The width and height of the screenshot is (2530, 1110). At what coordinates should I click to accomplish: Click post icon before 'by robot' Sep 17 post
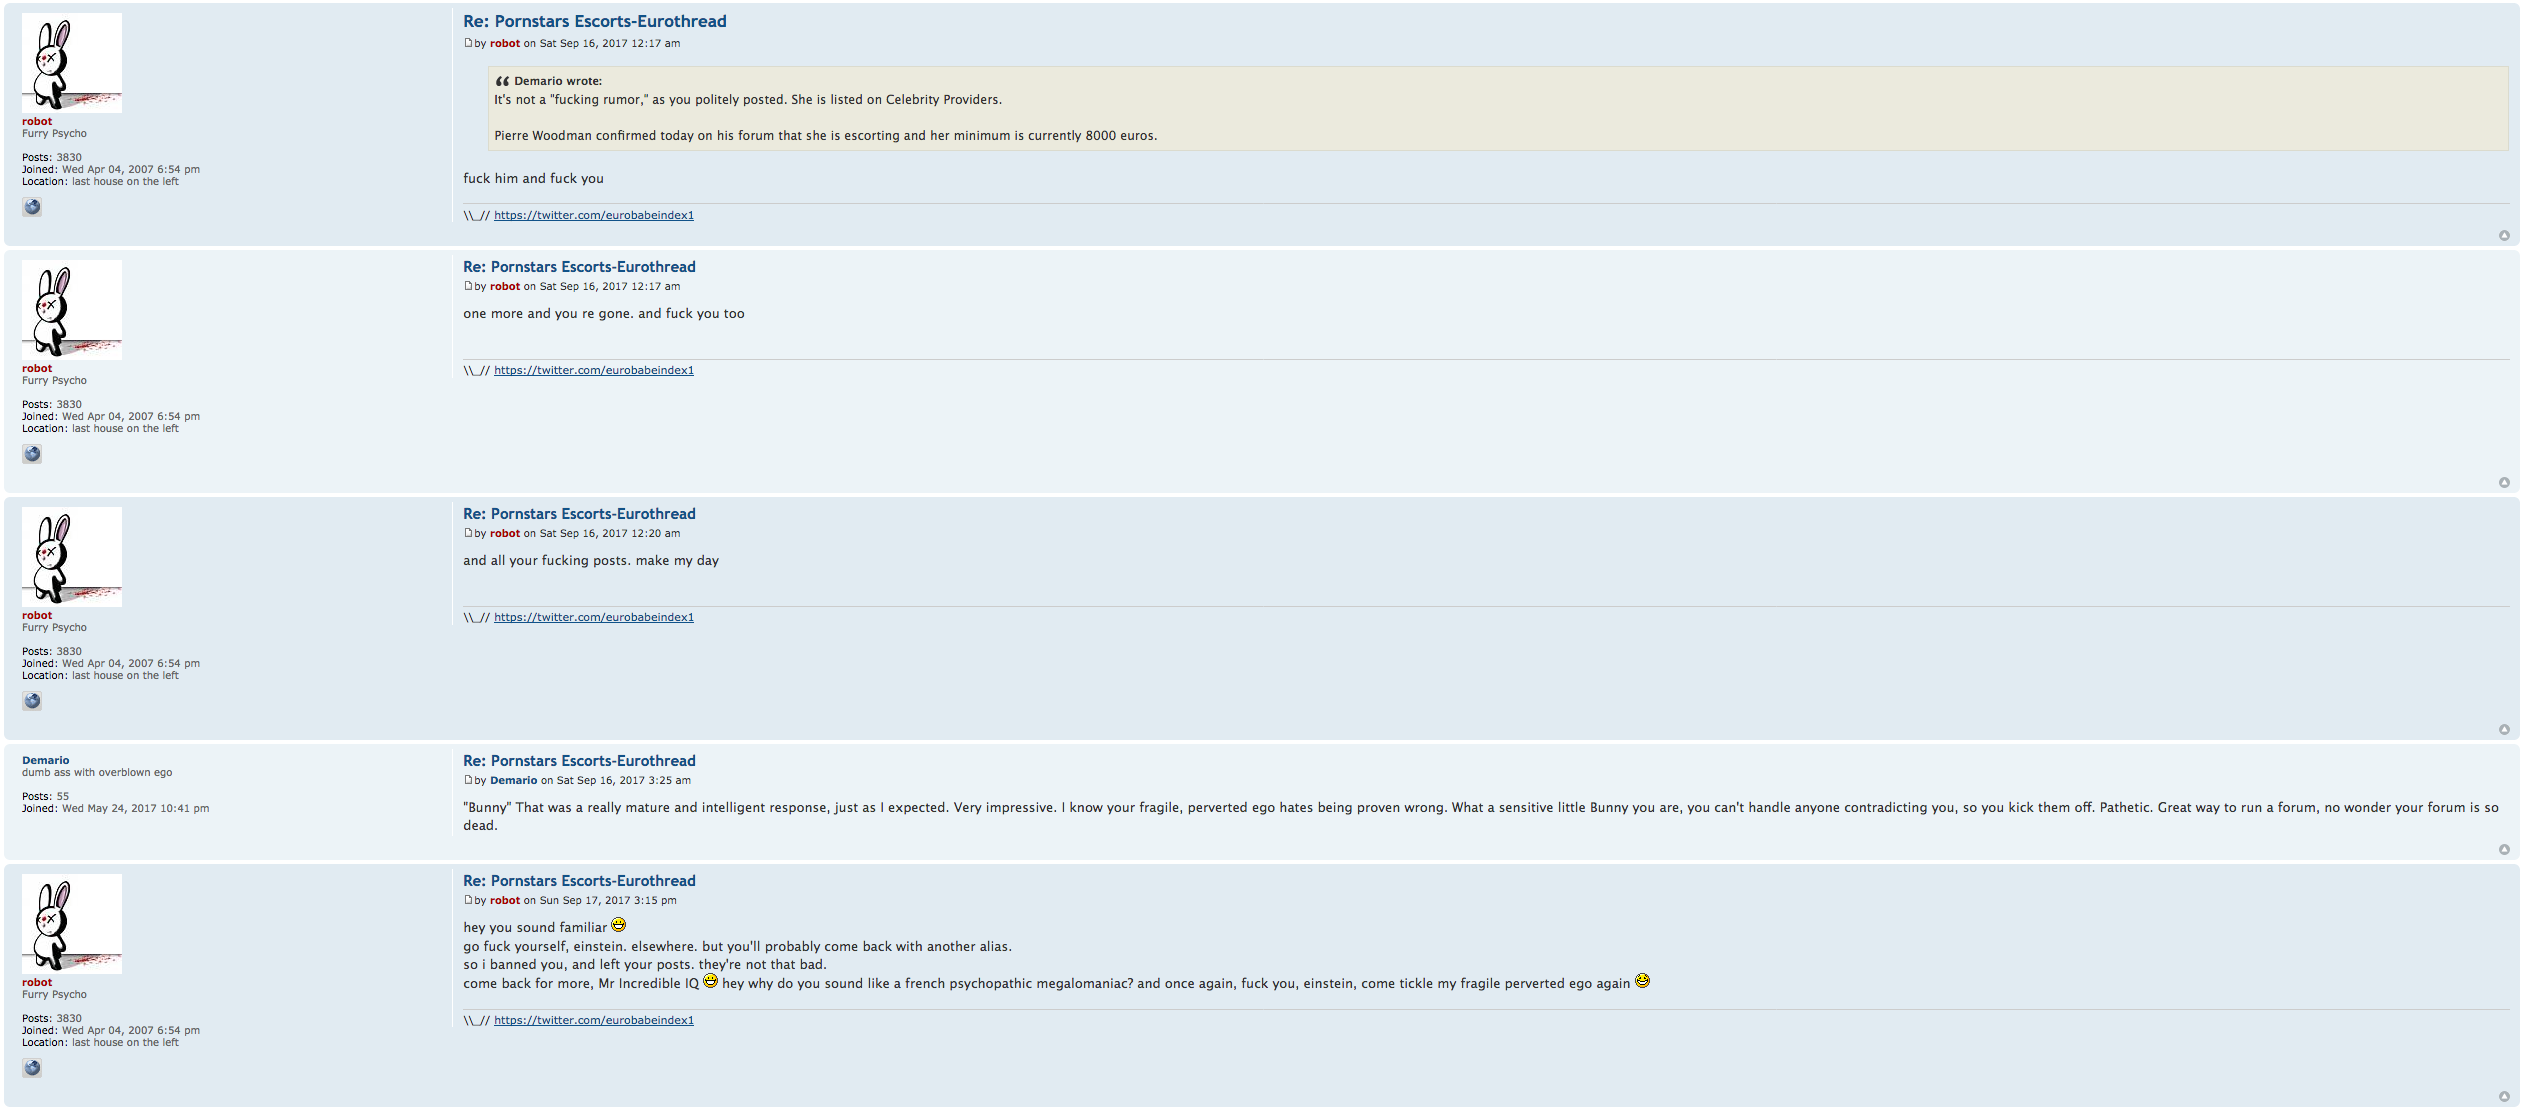[467, 900]
